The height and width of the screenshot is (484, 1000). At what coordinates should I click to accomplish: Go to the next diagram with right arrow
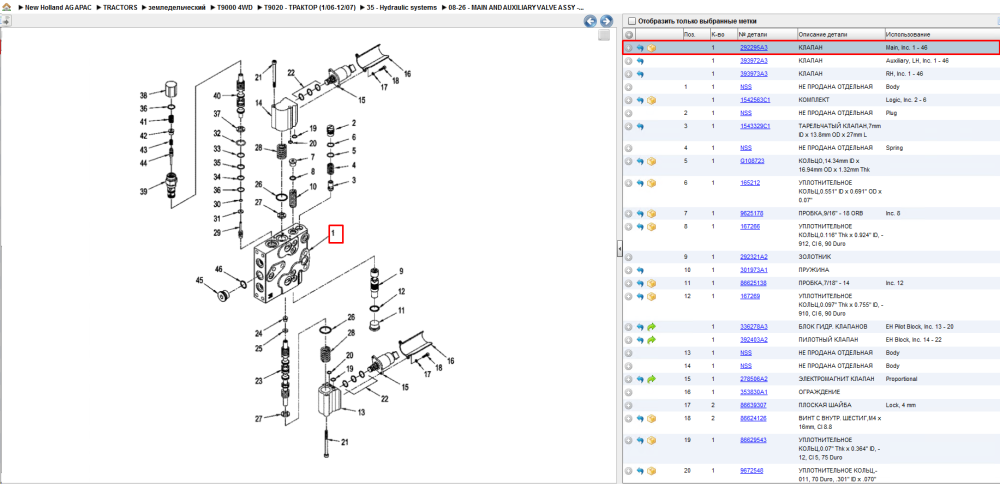[606, 21]
